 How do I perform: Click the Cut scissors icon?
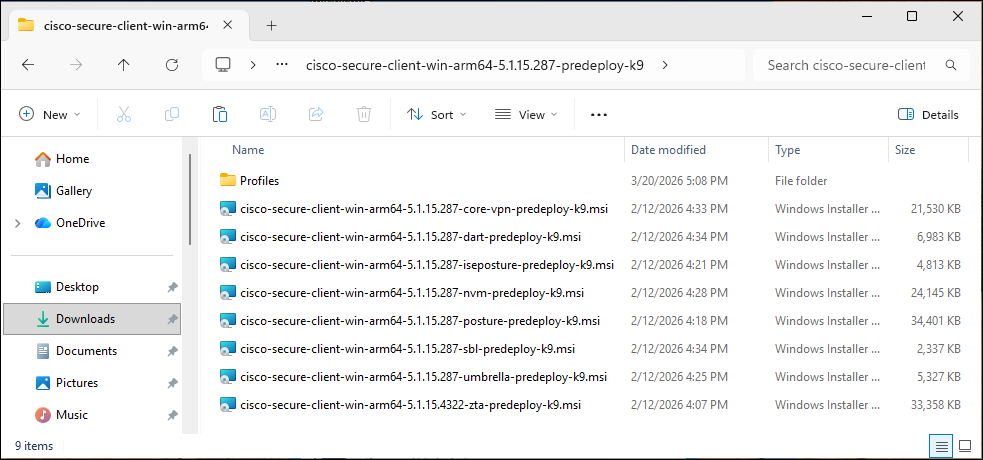(124, 114)
